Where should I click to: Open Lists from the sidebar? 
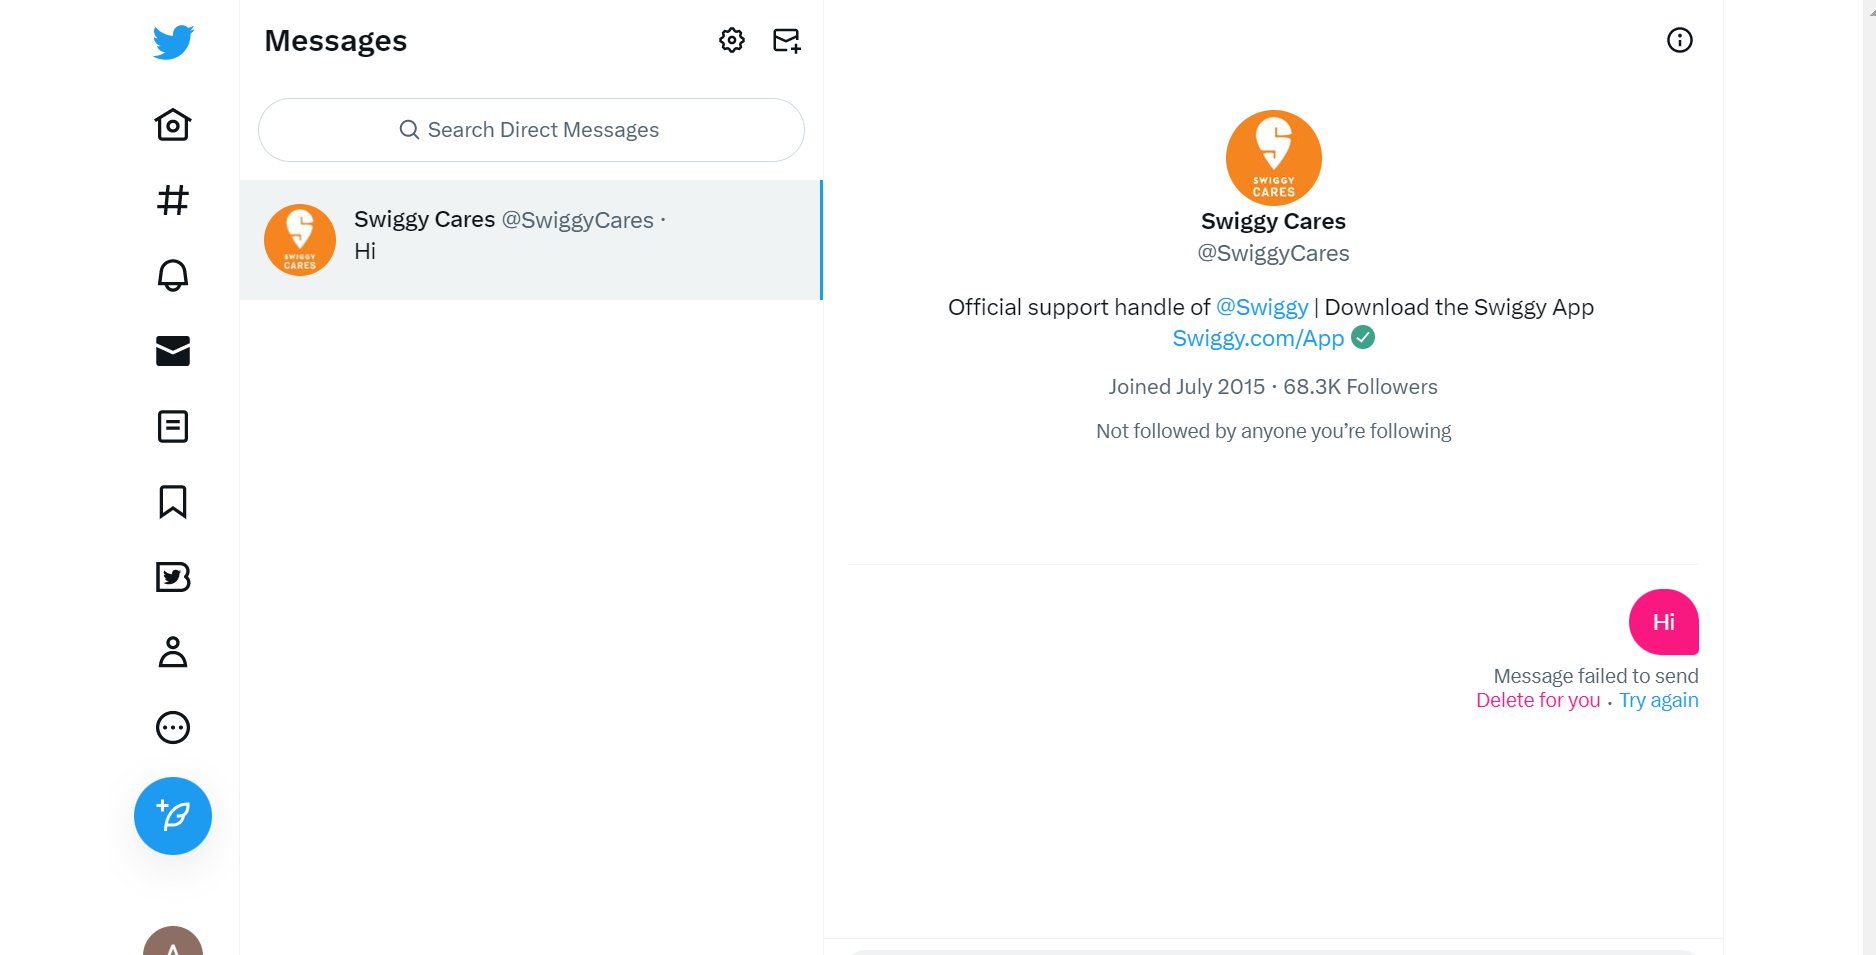172,426
